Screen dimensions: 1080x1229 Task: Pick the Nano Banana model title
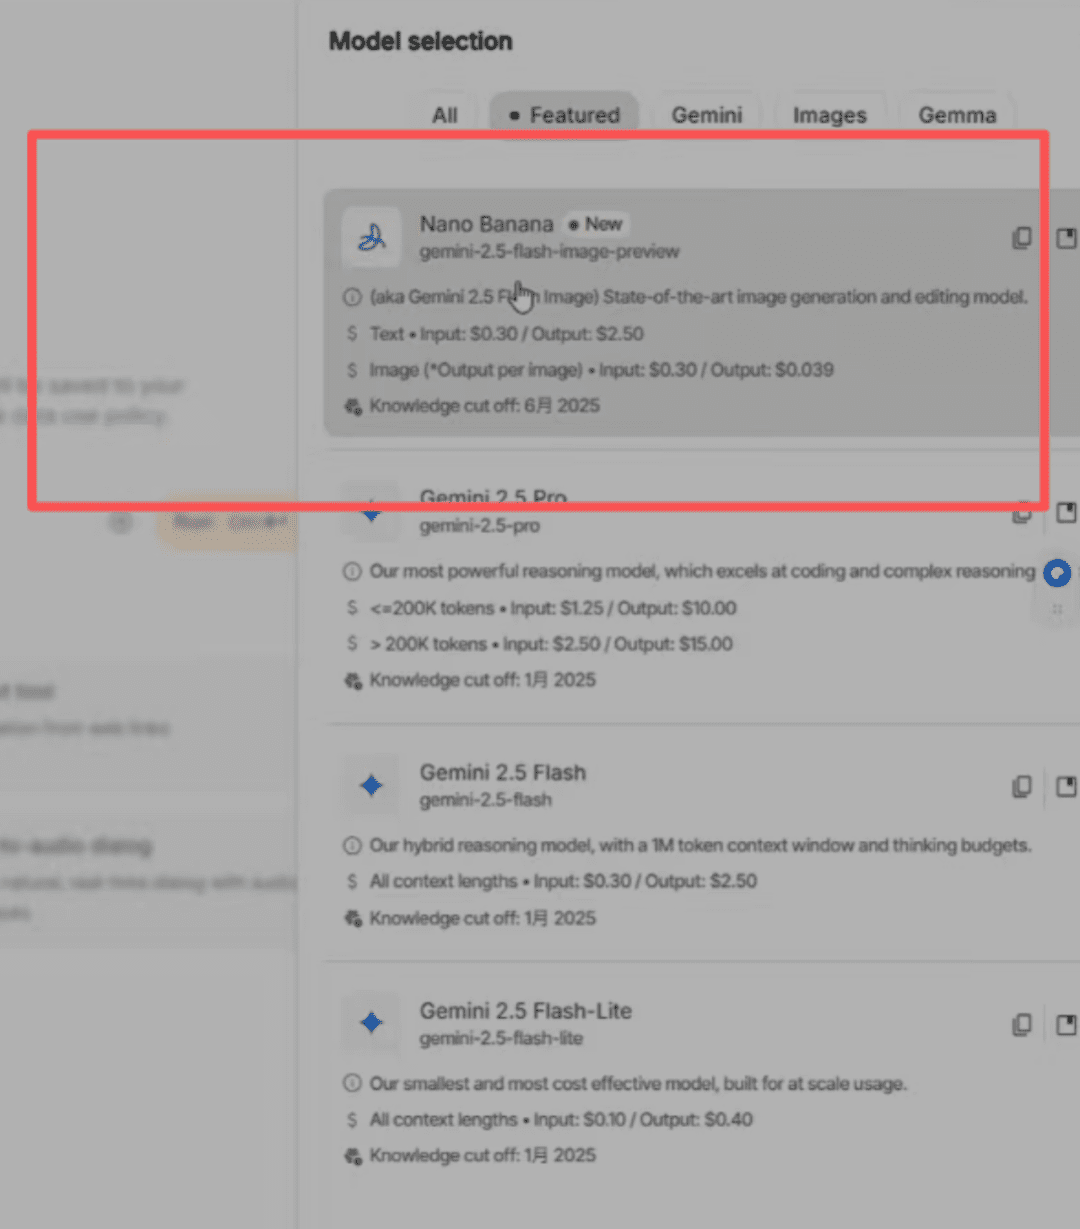tap(486, 224)
